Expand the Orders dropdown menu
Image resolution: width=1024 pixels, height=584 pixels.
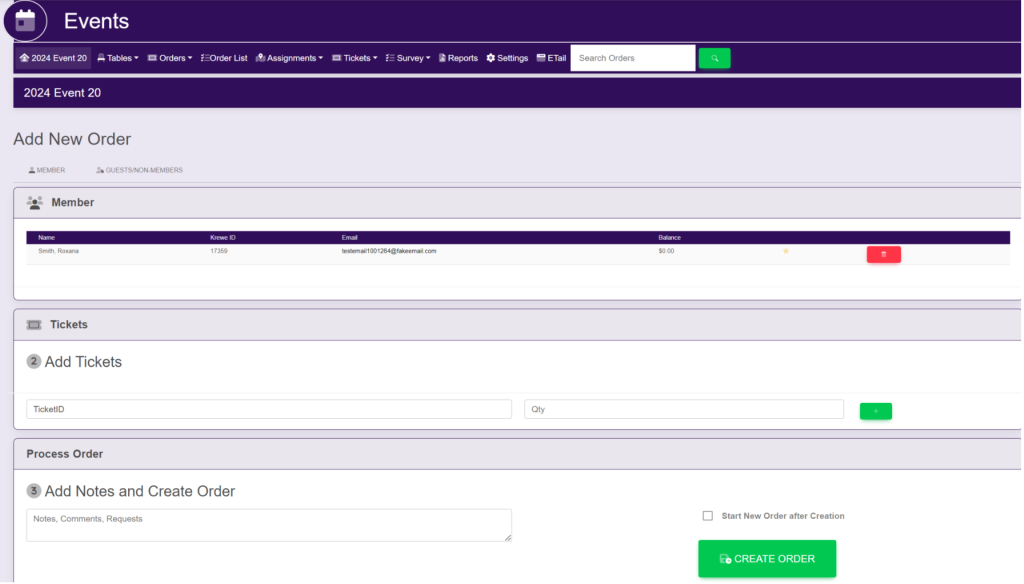pos(170,58)
